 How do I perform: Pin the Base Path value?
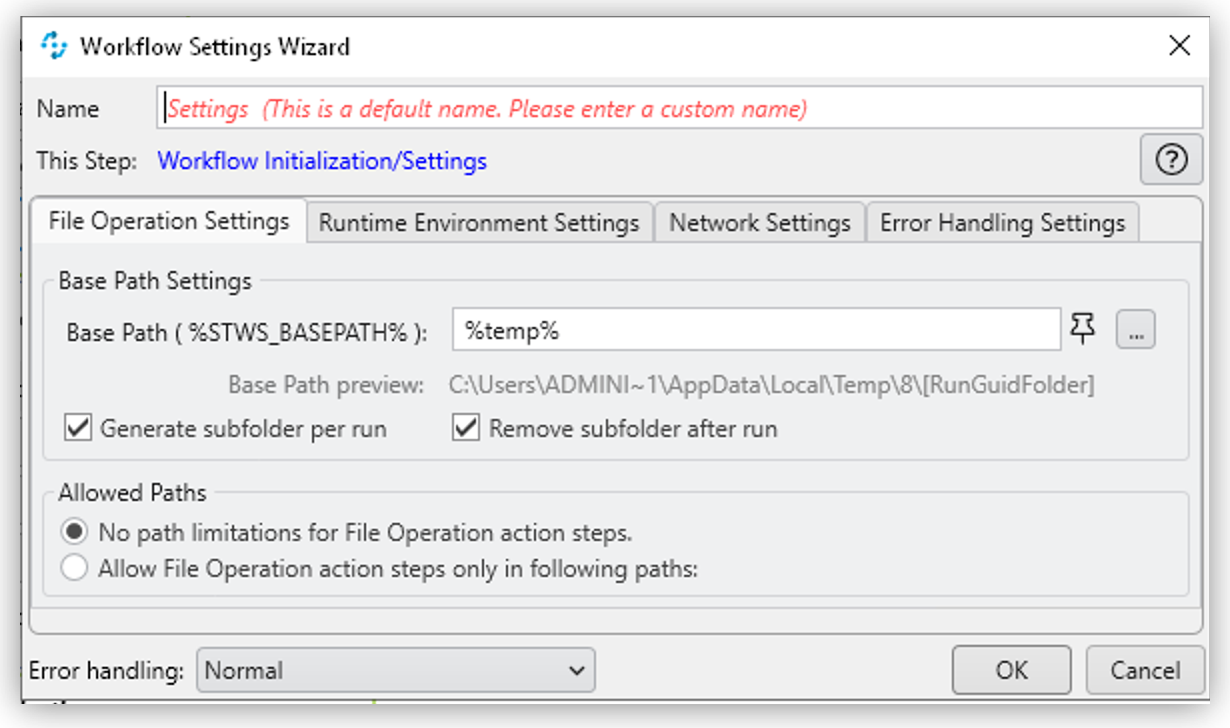click(1083, 328)
